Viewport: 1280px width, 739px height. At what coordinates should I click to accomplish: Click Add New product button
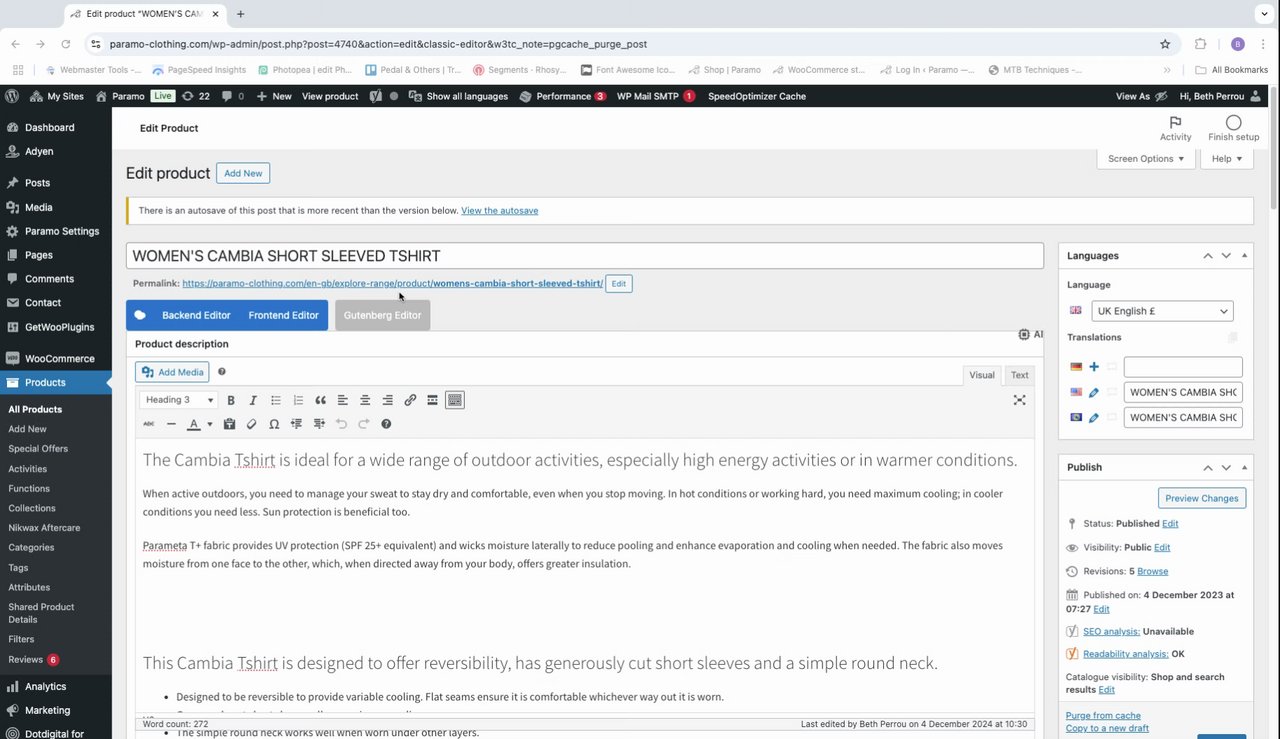click(x=243, y=173)
